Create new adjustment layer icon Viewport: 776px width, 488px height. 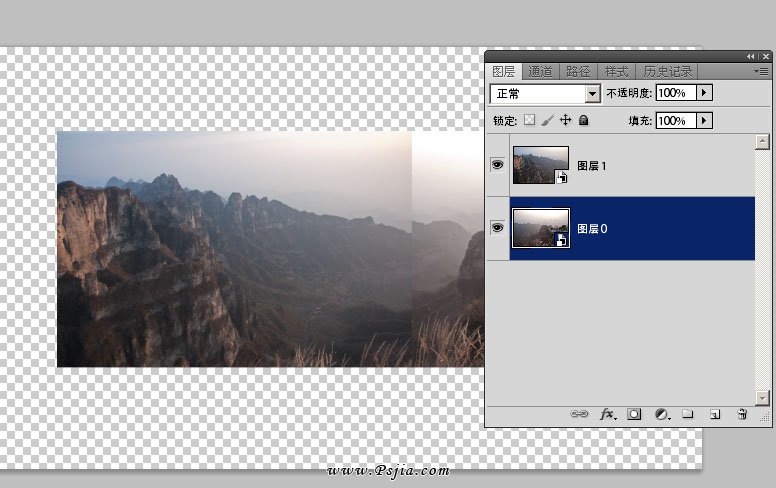(662, 414)
